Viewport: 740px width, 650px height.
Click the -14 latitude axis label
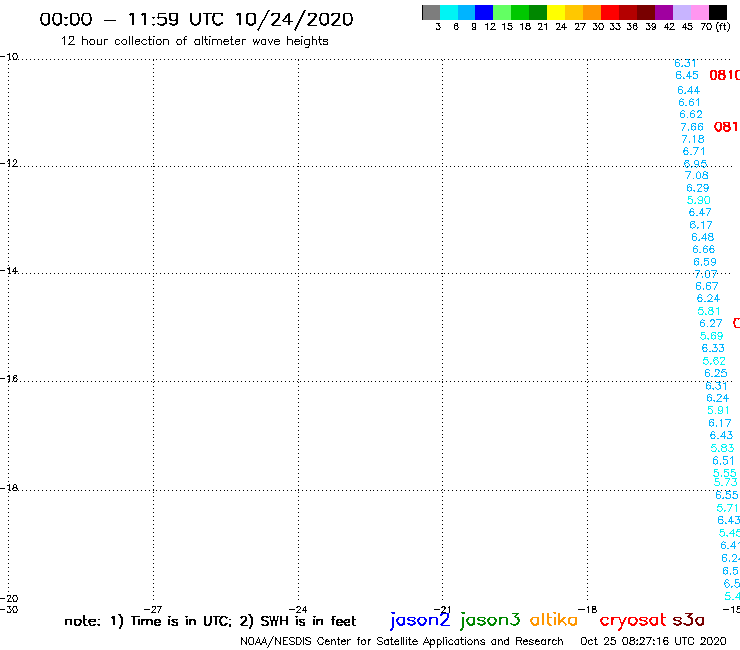[9, 270]
